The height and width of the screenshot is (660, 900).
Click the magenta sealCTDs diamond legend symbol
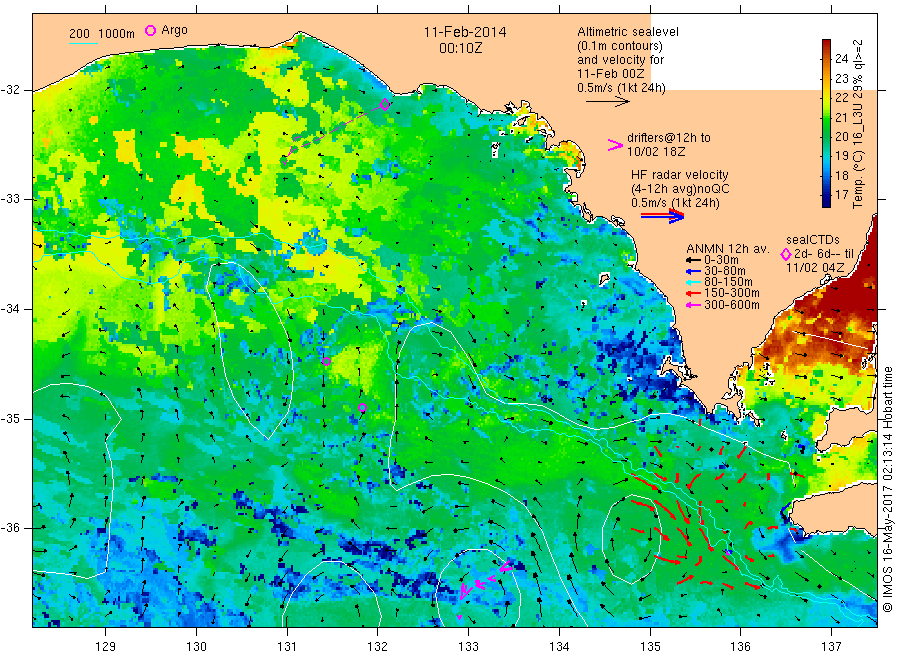click(x=786, y=254)
